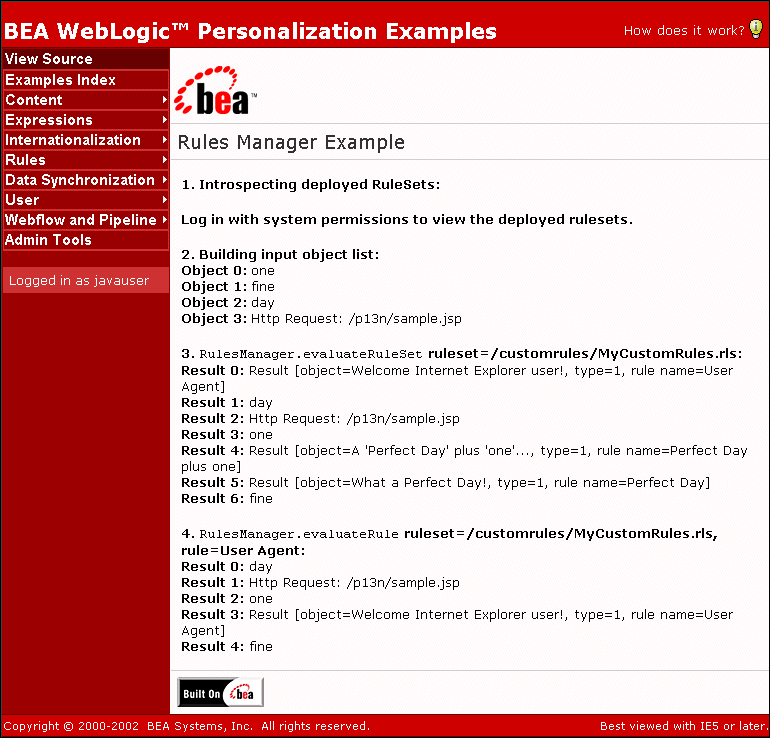Viewport: 770px width, 738px height.
Task: Select the Content menu item
Action: [85, 100]
